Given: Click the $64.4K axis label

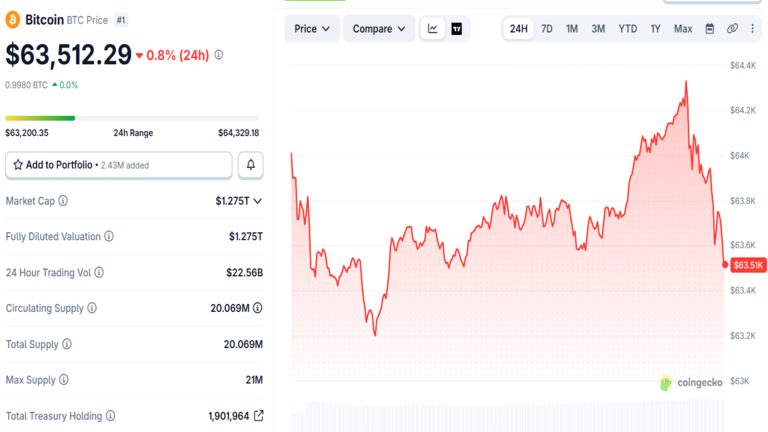Looking at the screenshot, I should coord(743,66).
